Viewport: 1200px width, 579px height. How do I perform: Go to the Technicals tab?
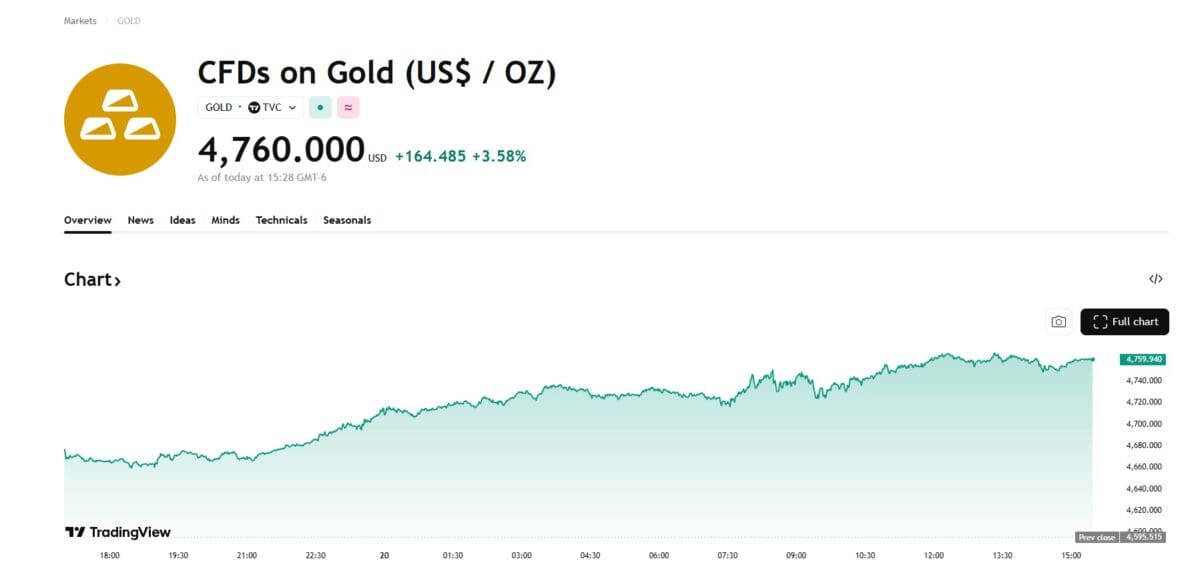coord(281,220)
